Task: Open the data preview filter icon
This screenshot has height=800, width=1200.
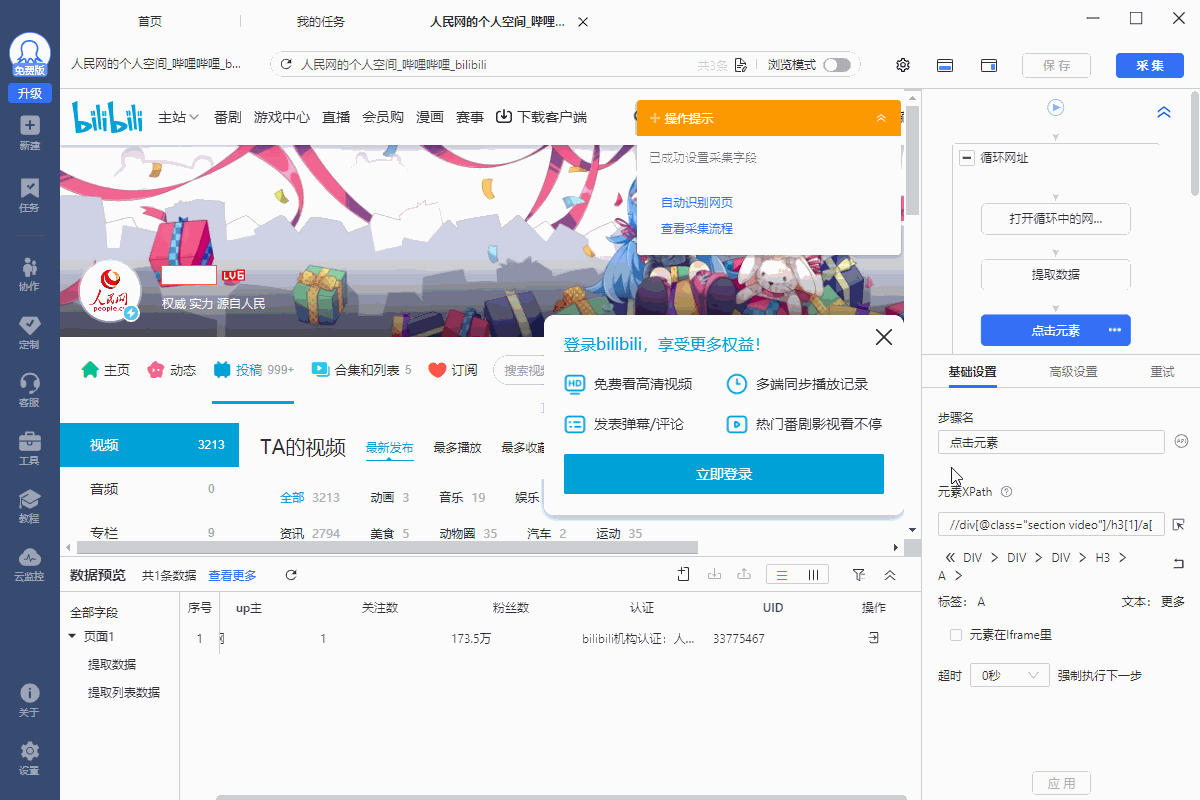Action: [x=858, y=575]
